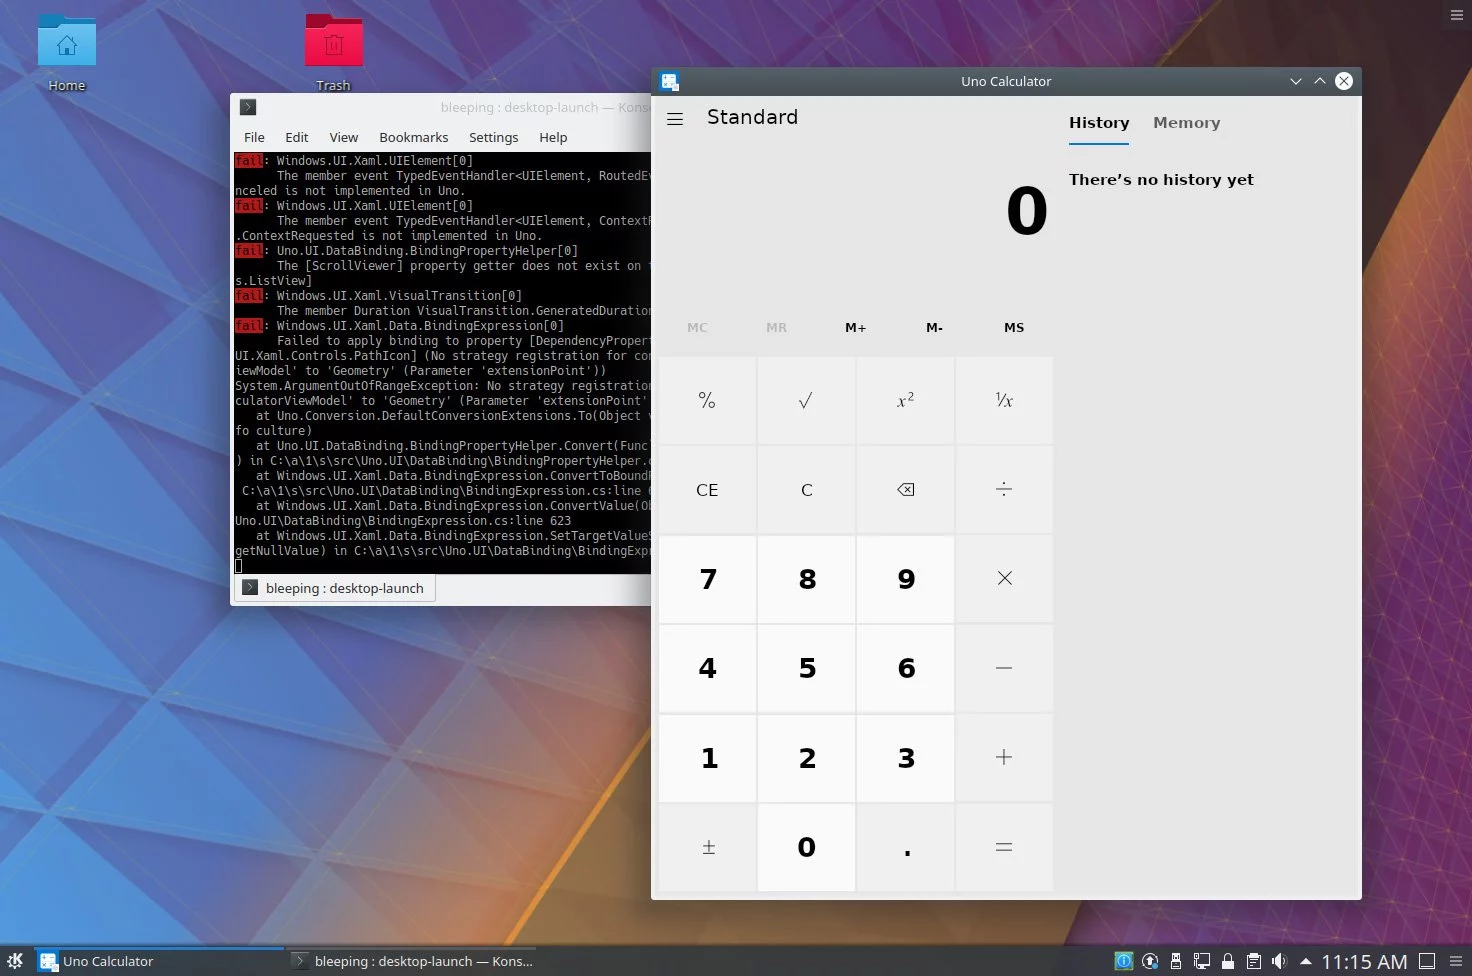Open the KDE application launcher
Screen dimensions: 1472x976
[15, 961]
